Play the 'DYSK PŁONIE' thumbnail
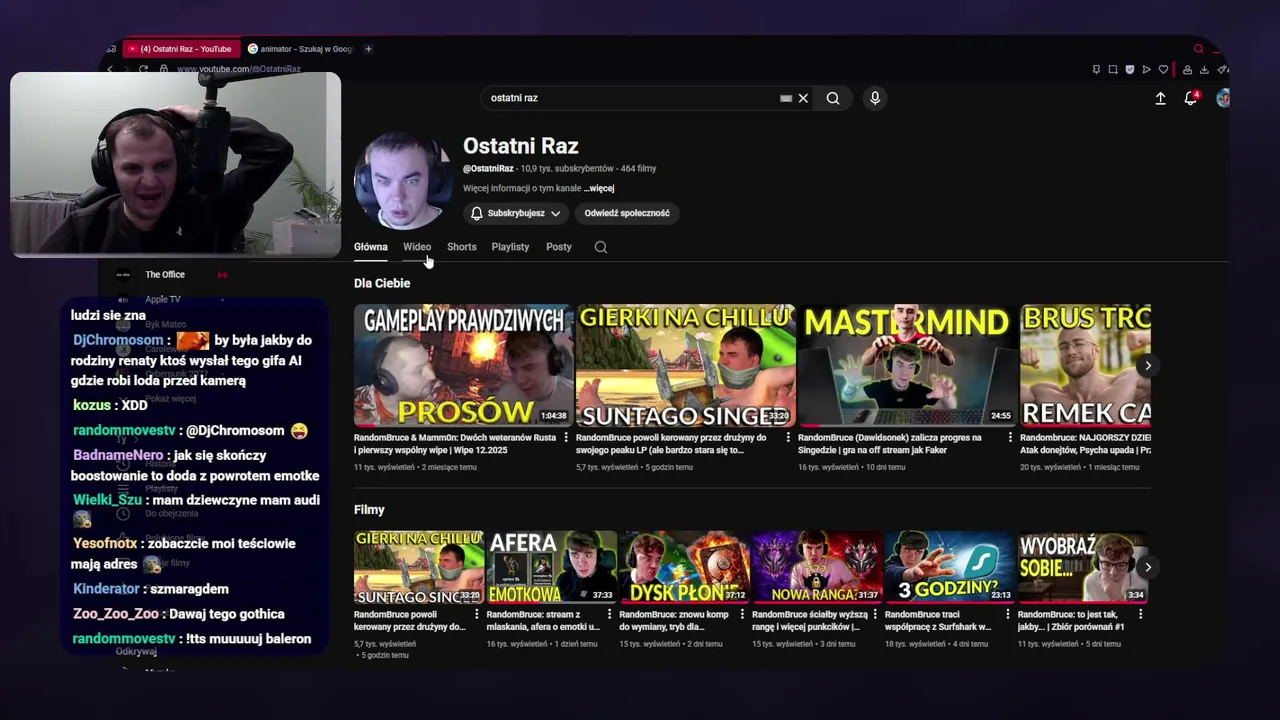The image size is (1280, 720). 684,567
